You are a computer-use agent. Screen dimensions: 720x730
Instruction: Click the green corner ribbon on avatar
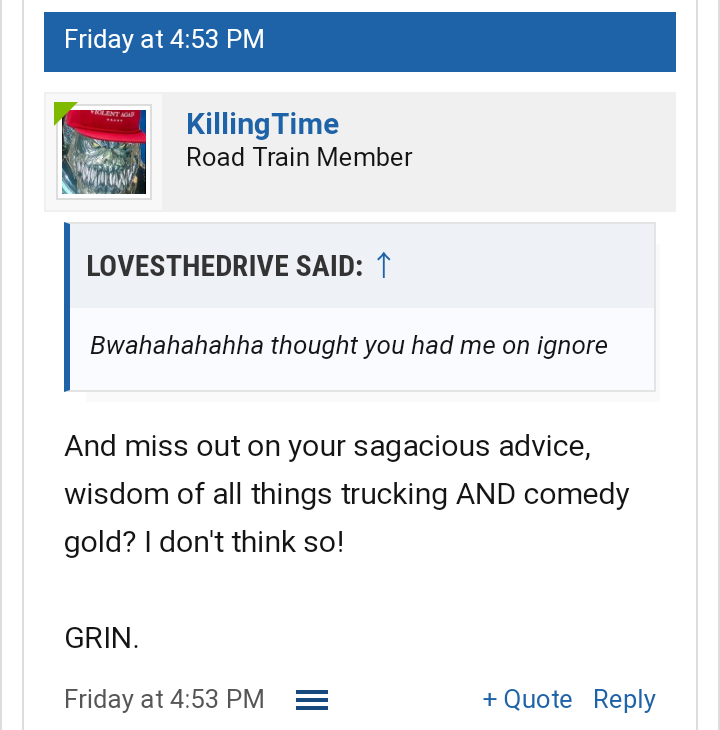(63, 112)
